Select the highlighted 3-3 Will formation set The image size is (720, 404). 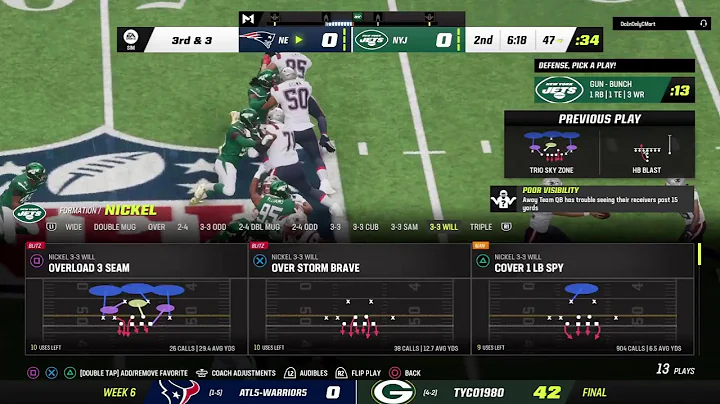(x=444, y=227)
